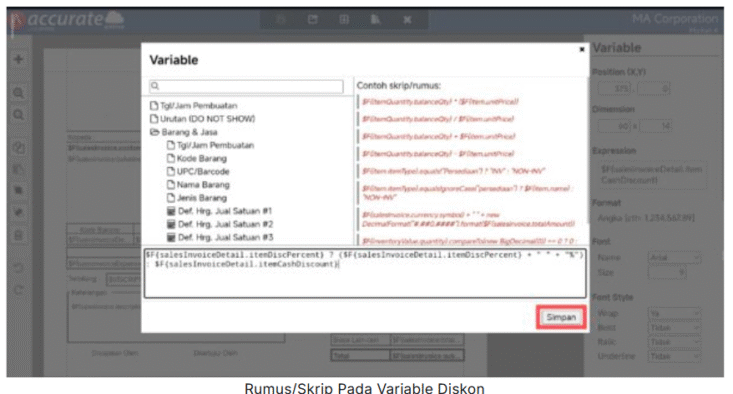This screenshot has width=733, height=394.
Task: Click the Dimension height field
Action: [x=656, y=126]
